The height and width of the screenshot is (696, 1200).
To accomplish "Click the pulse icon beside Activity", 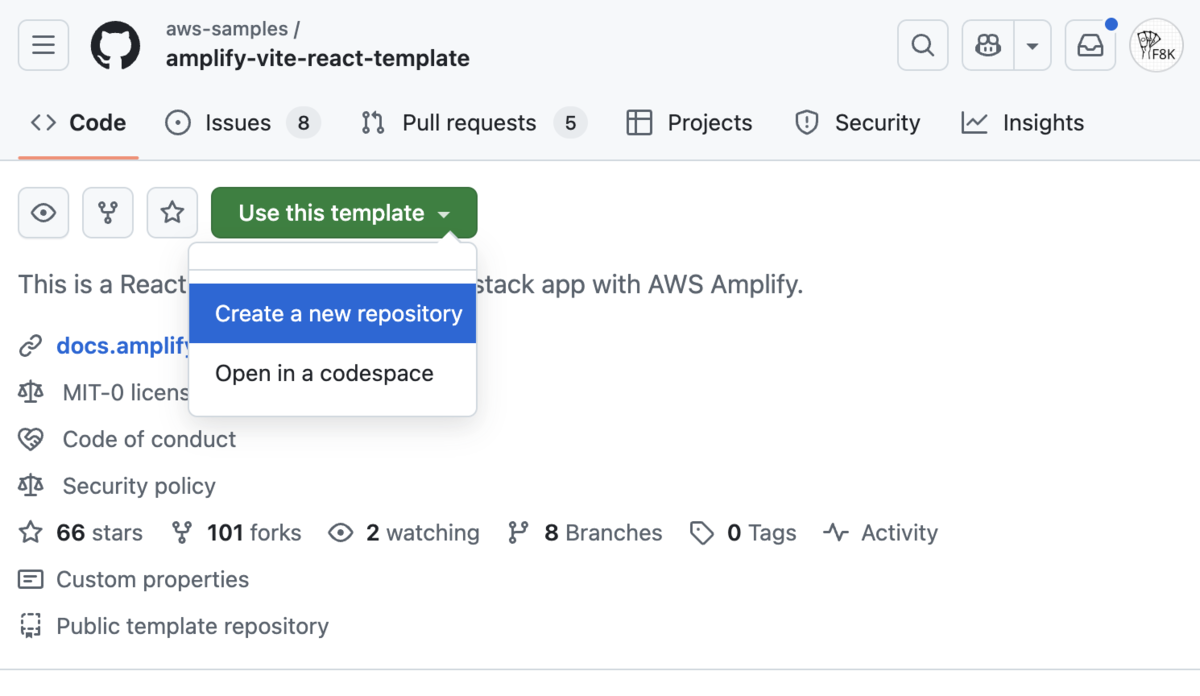I will [x=836, y=533].
